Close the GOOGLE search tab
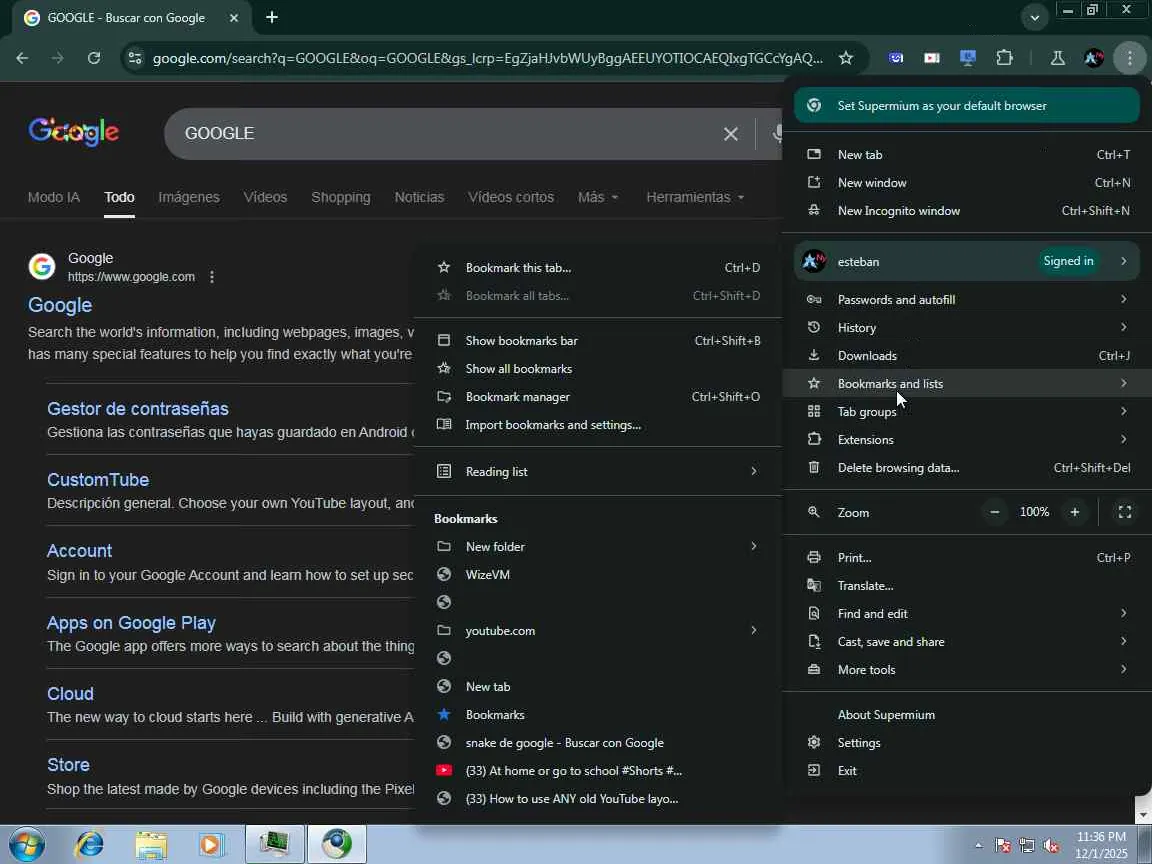The height and width of the screenshot is (864, 1152). (x=234, y=18)
